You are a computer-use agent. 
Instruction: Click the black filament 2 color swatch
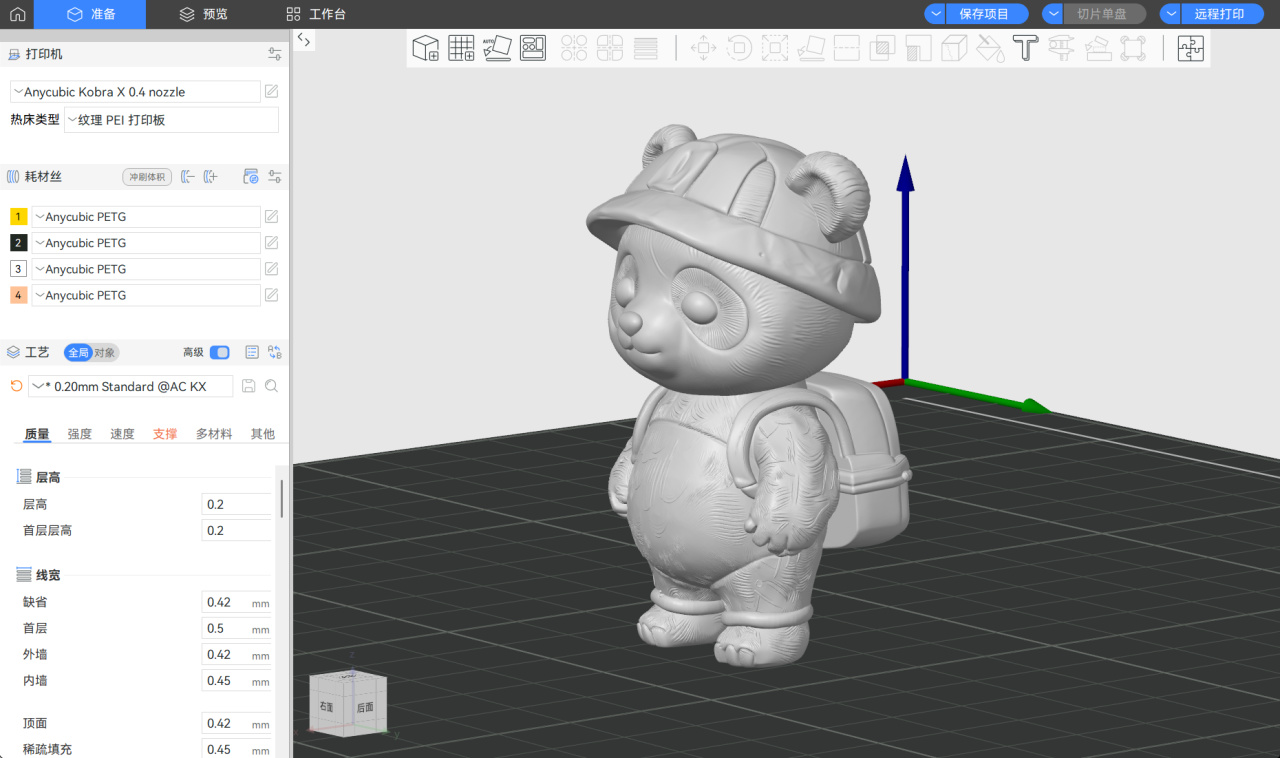pyautogui.click(x=18, y=243)
